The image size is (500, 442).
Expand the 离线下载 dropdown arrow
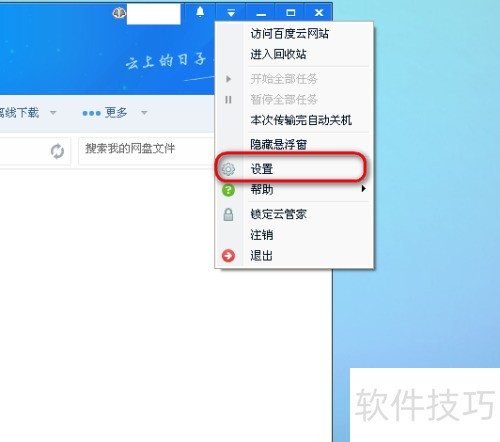pyautogui.click(x=53, y=113)
